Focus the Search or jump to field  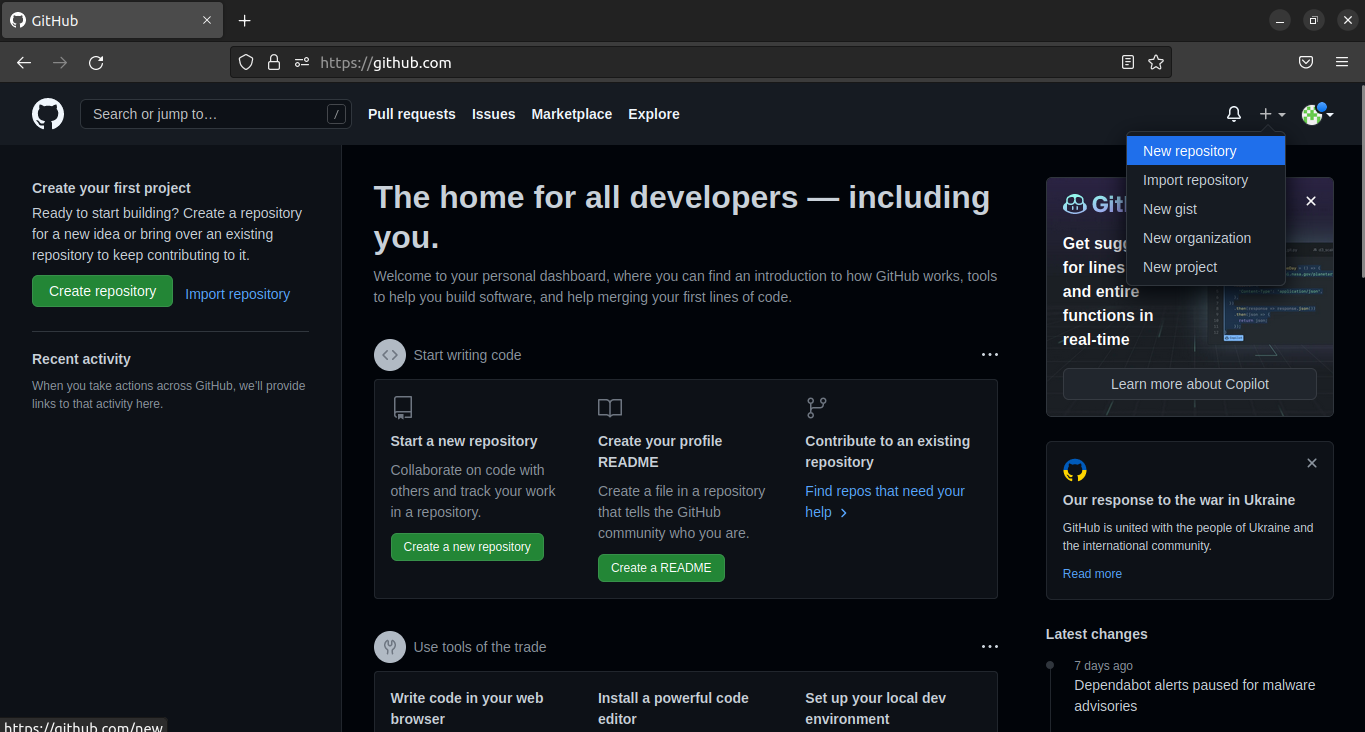pyautogui.click(x=216, y=114)
